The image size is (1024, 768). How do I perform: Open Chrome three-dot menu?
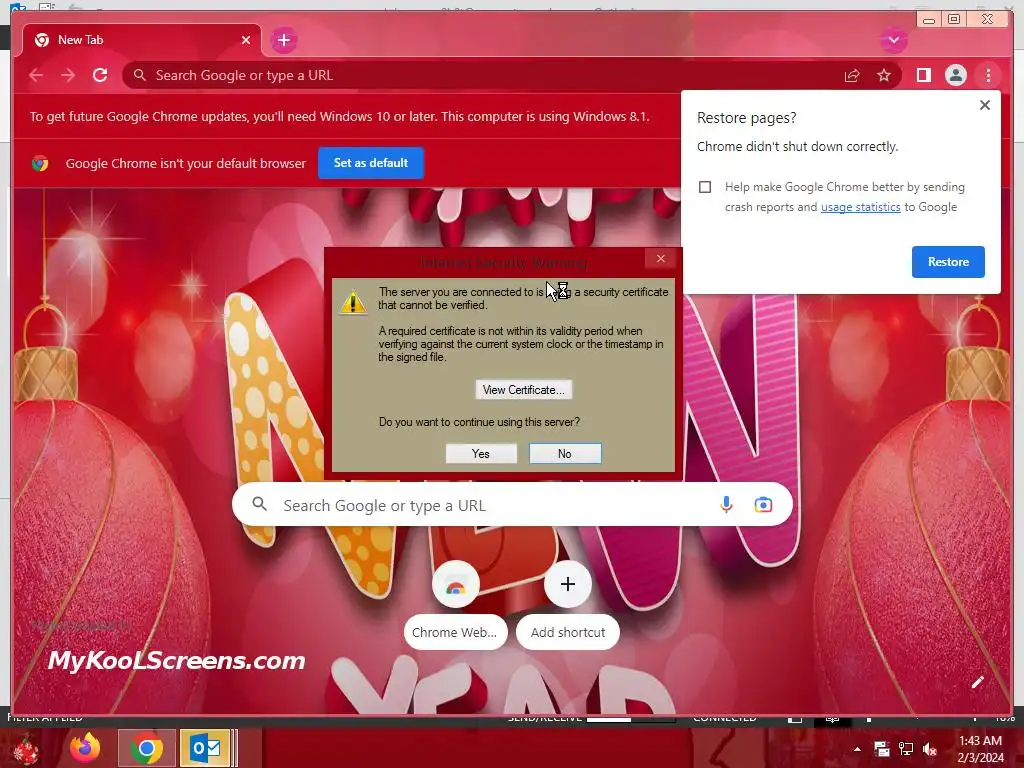pyautogui.click(x=988, y=75)
